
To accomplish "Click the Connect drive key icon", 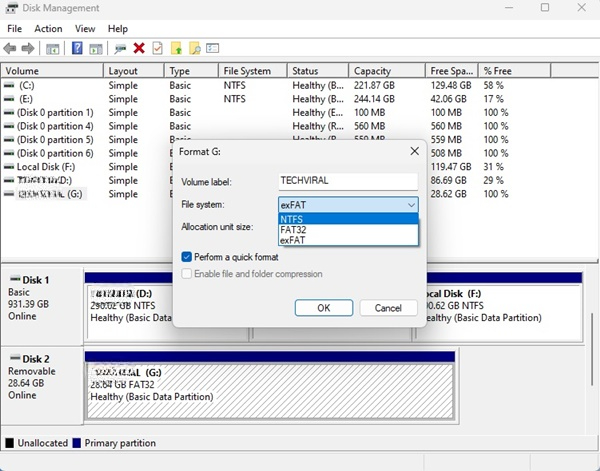I will tap(120, 49).
